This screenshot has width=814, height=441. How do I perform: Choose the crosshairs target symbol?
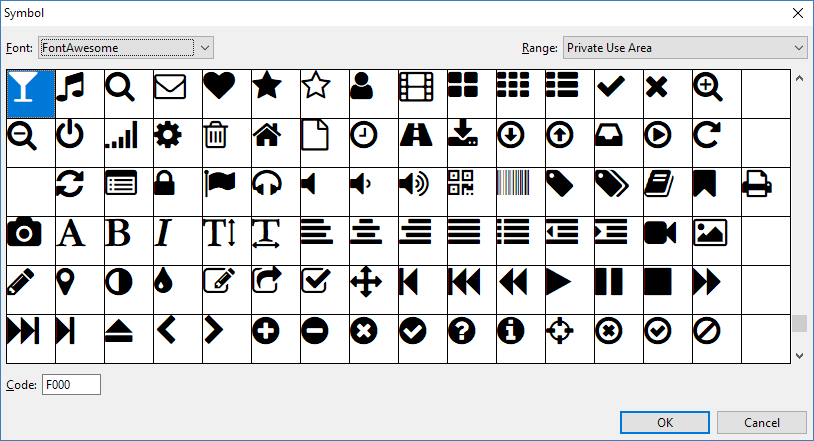coord(569,339)
